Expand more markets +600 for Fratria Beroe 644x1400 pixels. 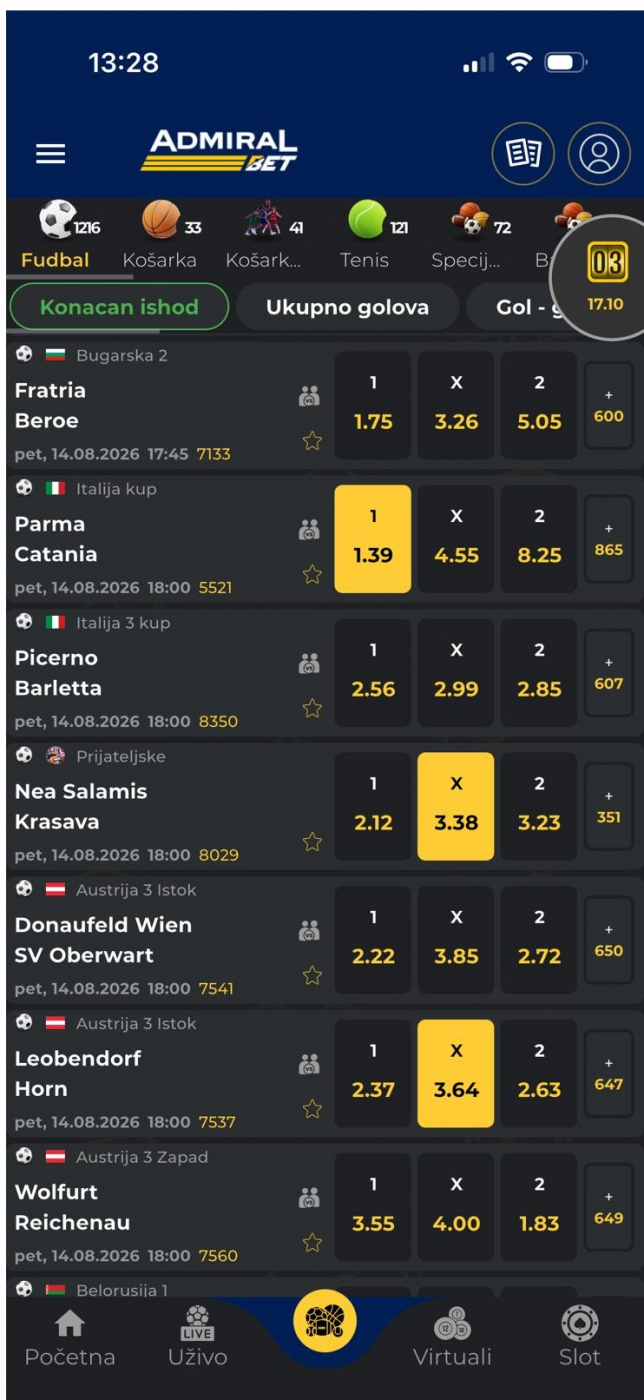[x=608, y=405]
